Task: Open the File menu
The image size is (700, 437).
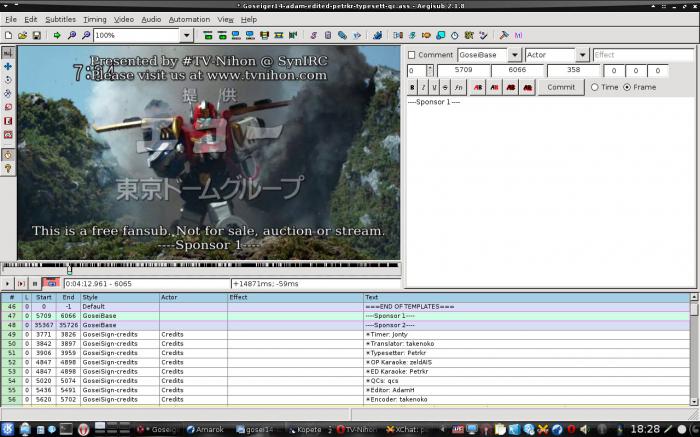Action: tap(11, 20)
